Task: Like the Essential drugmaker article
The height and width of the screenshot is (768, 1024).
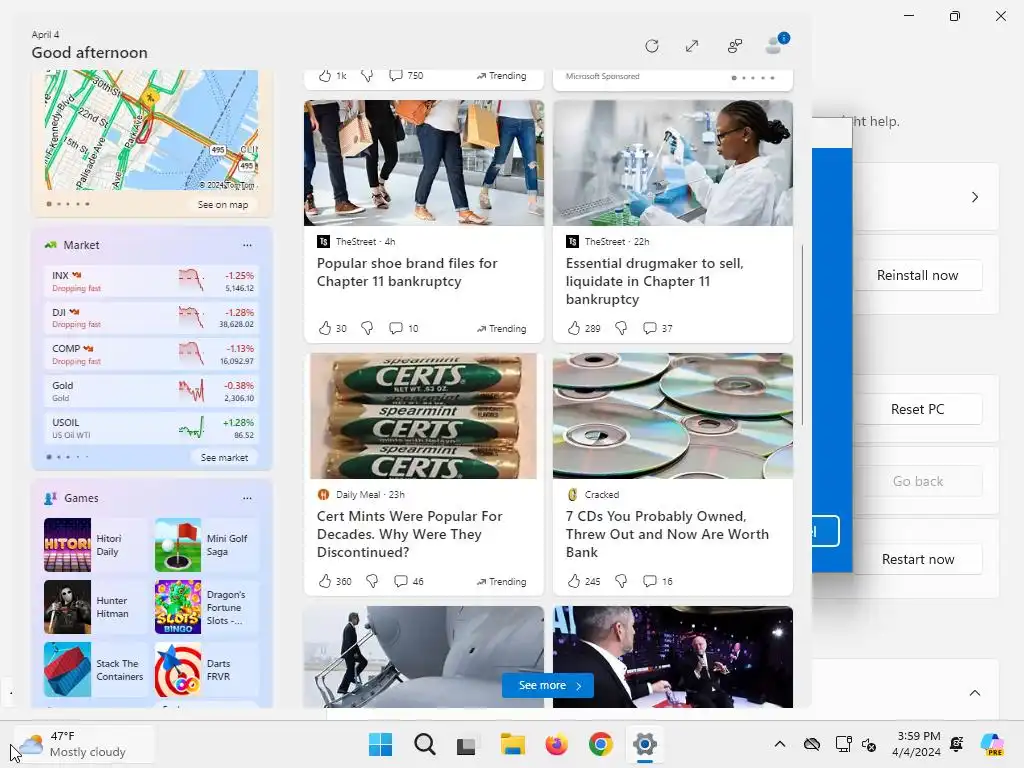Action: click(x=574, y=328)
